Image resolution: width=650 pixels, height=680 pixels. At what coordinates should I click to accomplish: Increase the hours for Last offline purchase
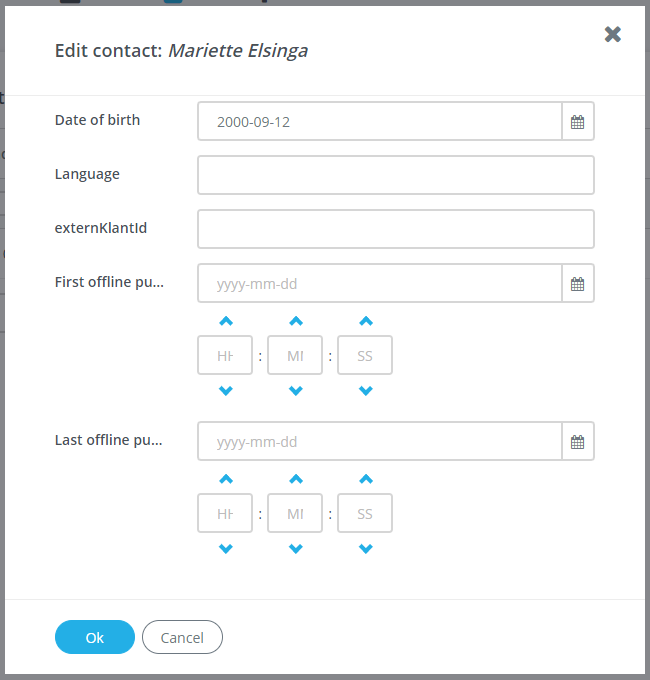tap(226, 480)
